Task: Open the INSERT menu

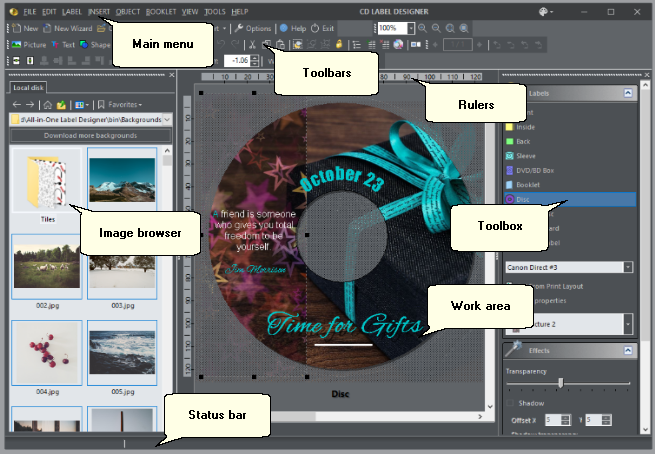Action: [x=99, y=10]
